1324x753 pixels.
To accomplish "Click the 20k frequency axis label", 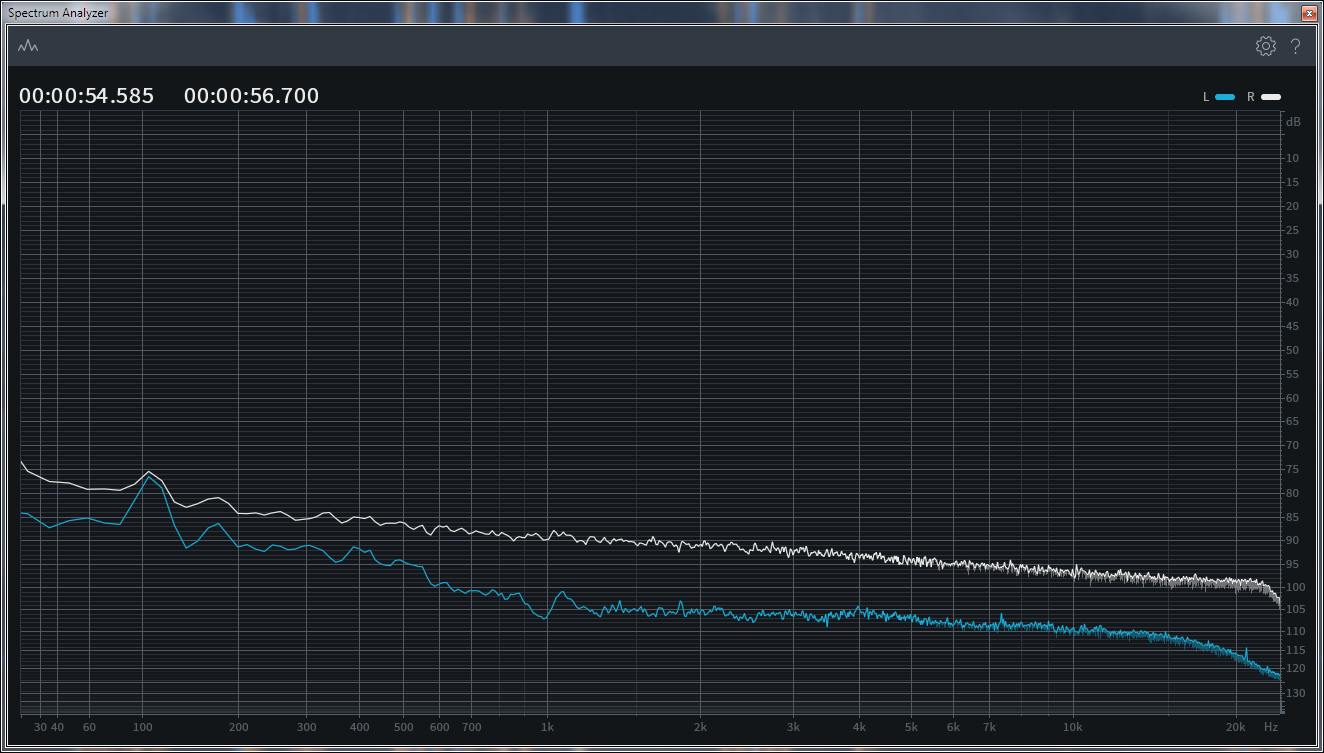I will [x=1236, y=727].
